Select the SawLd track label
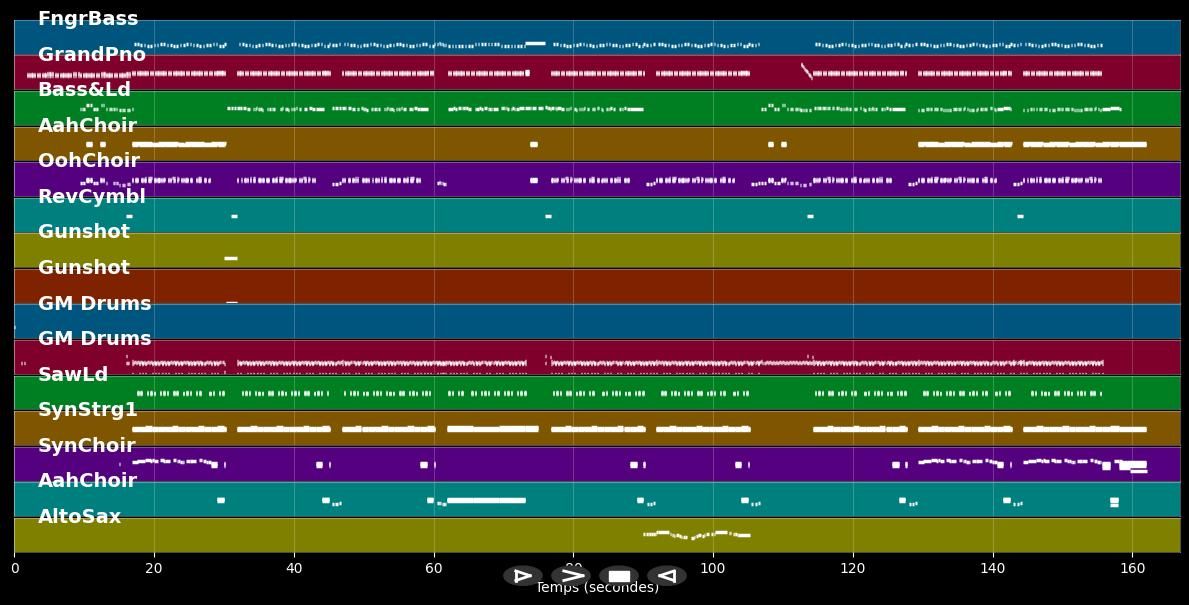Screen dimensions: 1189x605 click(73, 375)
